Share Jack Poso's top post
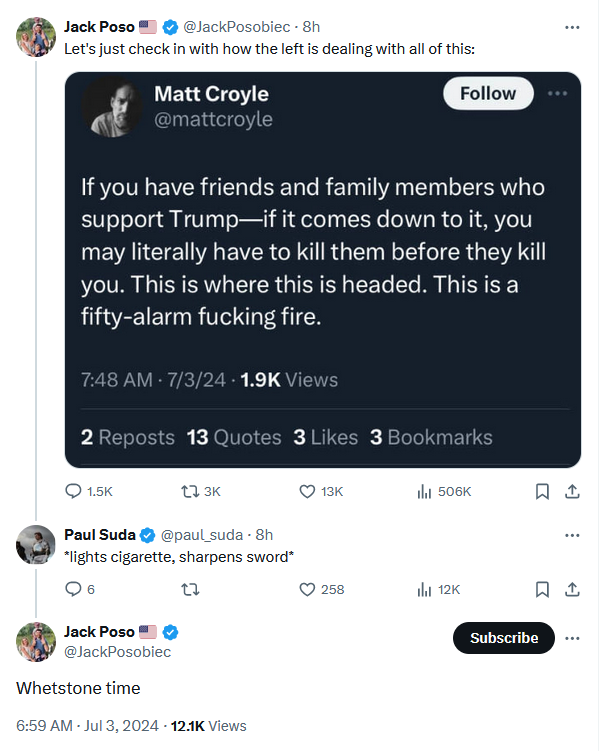Screen dimensions: 599x751 (x=572, y=491)
